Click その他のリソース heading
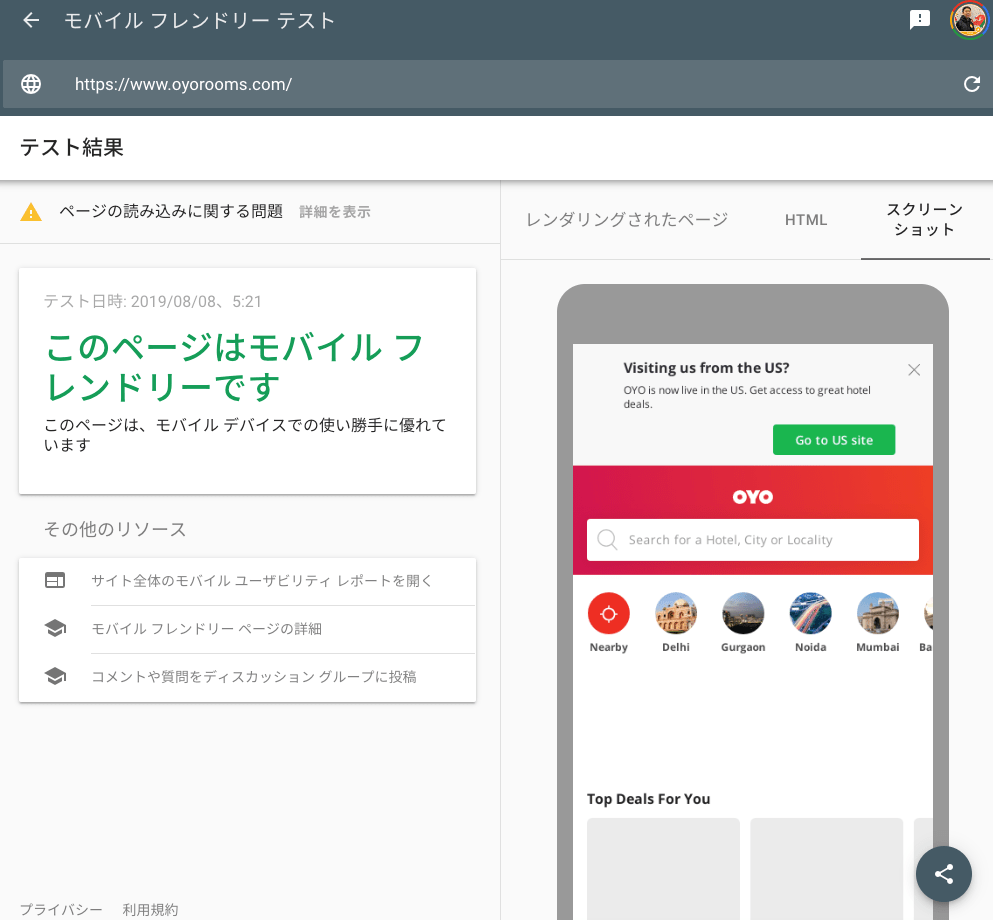Viewport: 993px width, 920px height. pyautogui.click(x=115, y=529)
